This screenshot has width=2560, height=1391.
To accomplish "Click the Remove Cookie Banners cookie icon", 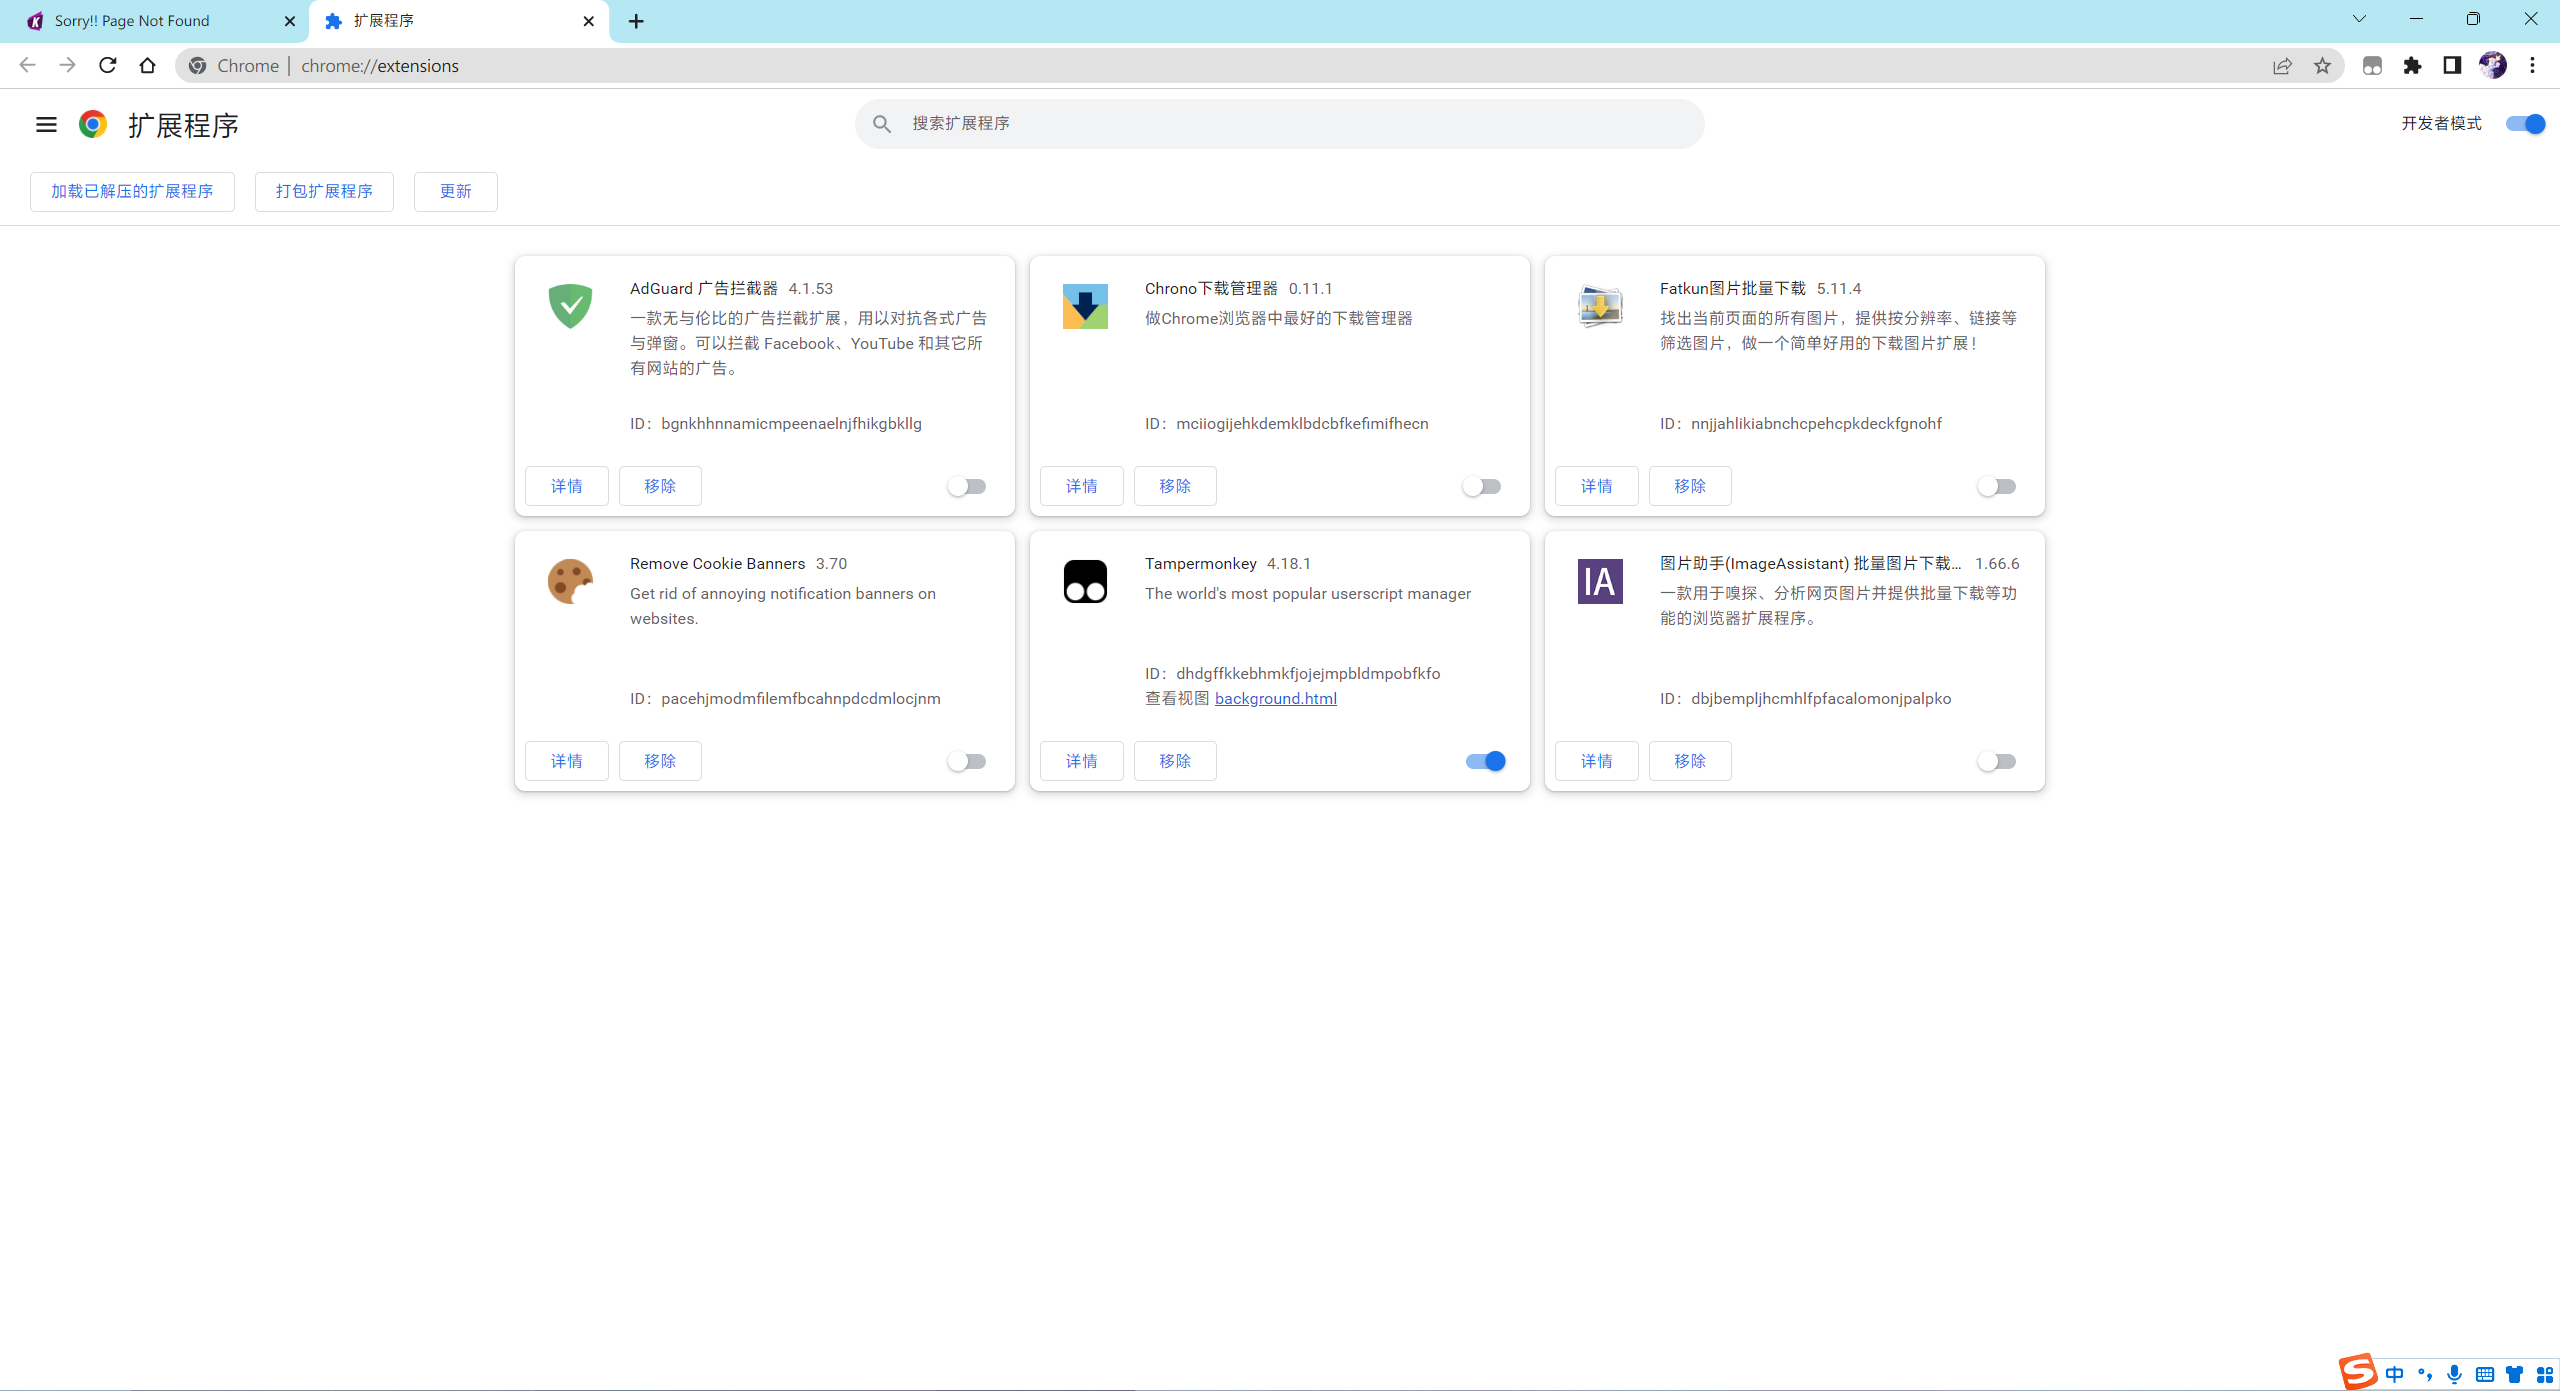I will 570,581.
